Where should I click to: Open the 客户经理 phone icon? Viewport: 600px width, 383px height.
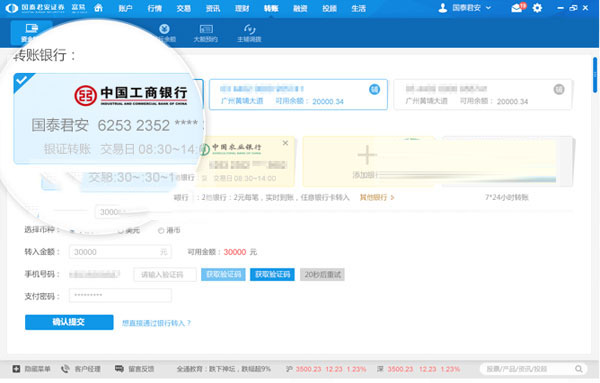pos(65,368)
